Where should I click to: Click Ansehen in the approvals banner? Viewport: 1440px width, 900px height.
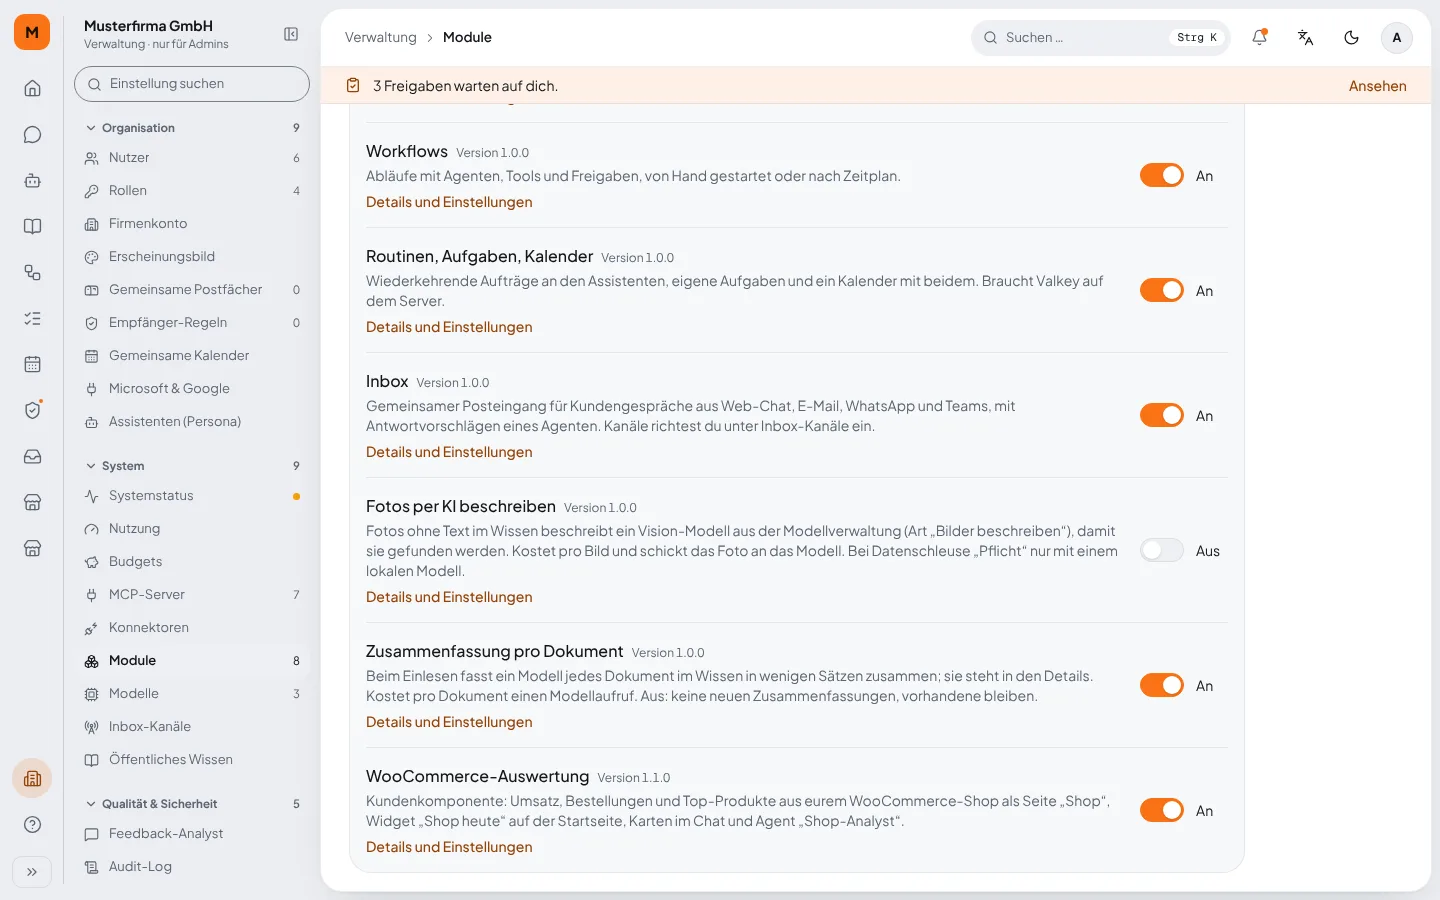pos(1377,86)
